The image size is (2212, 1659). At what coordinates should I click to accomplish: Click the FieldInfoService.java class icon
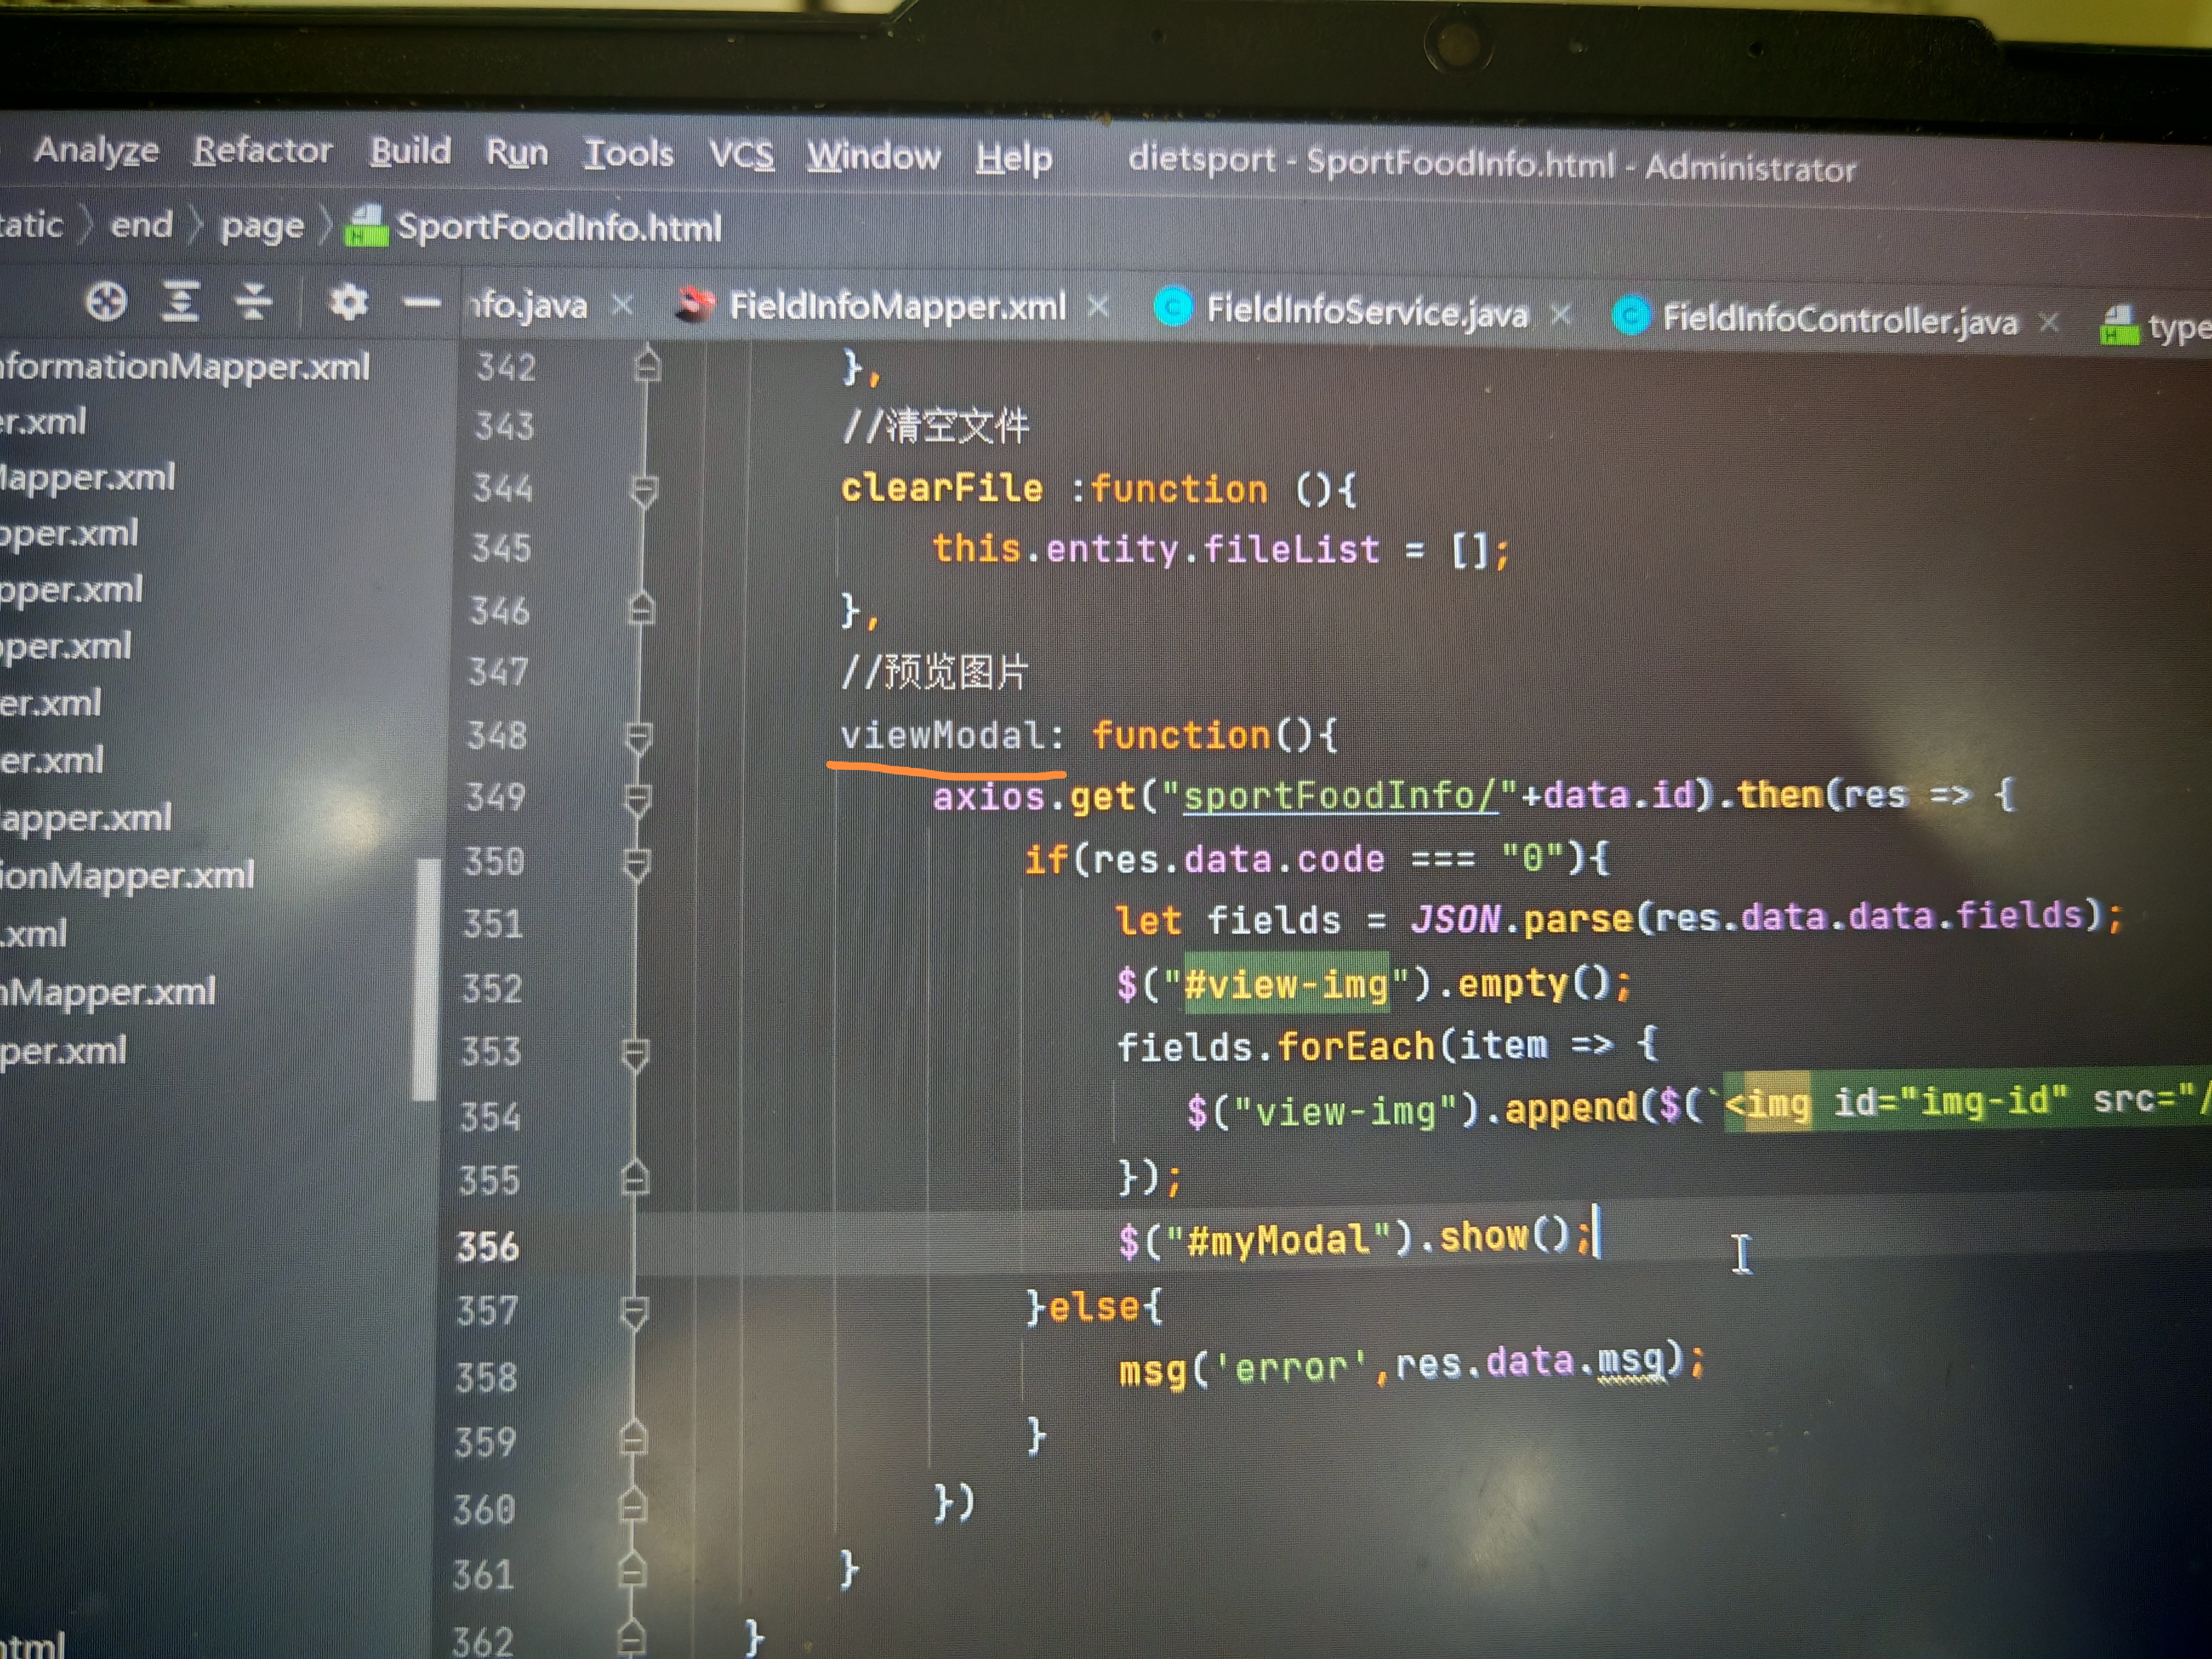tap(1173, 308)
